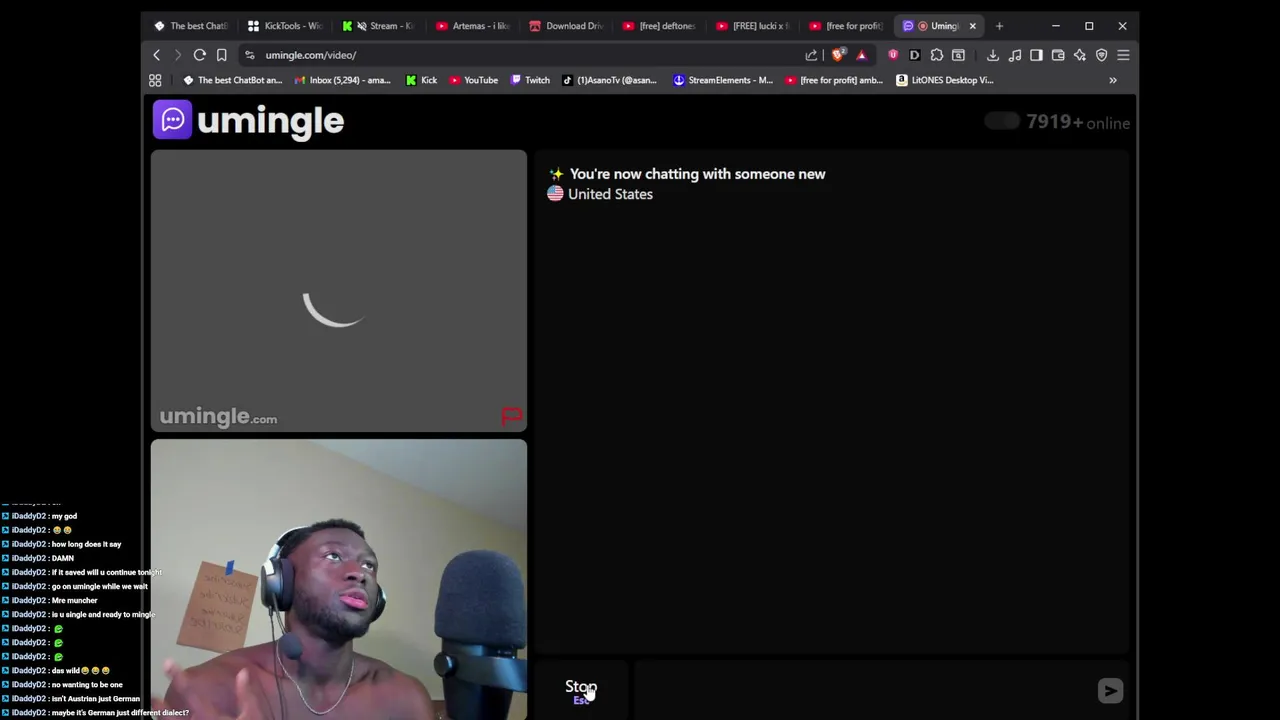Go back using the browser back arrow

pos(156,55)
